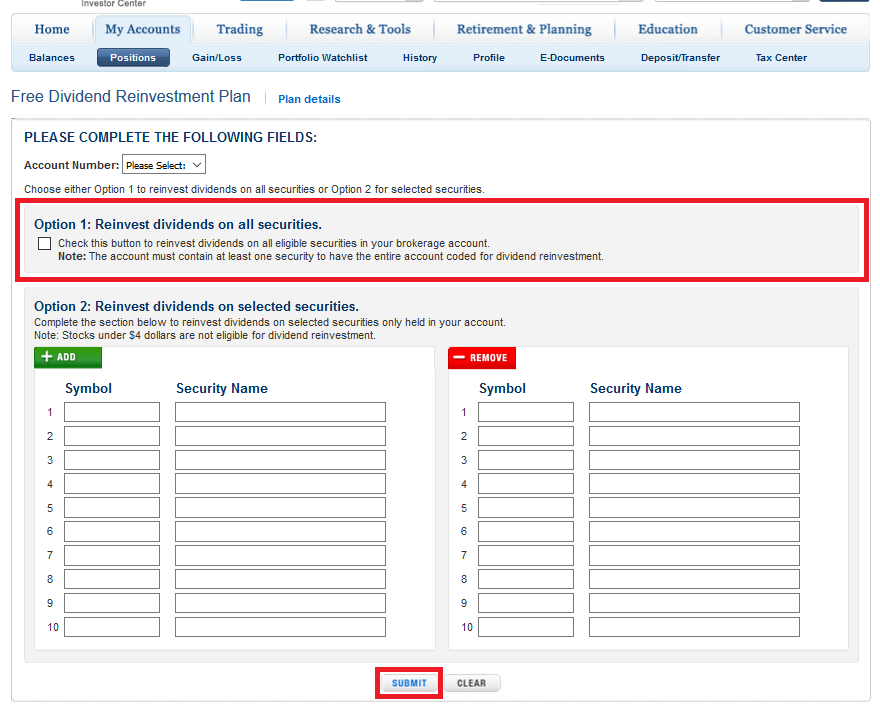
Task: Go to Portfolio Watchlist
Action: tap(323, 58)
